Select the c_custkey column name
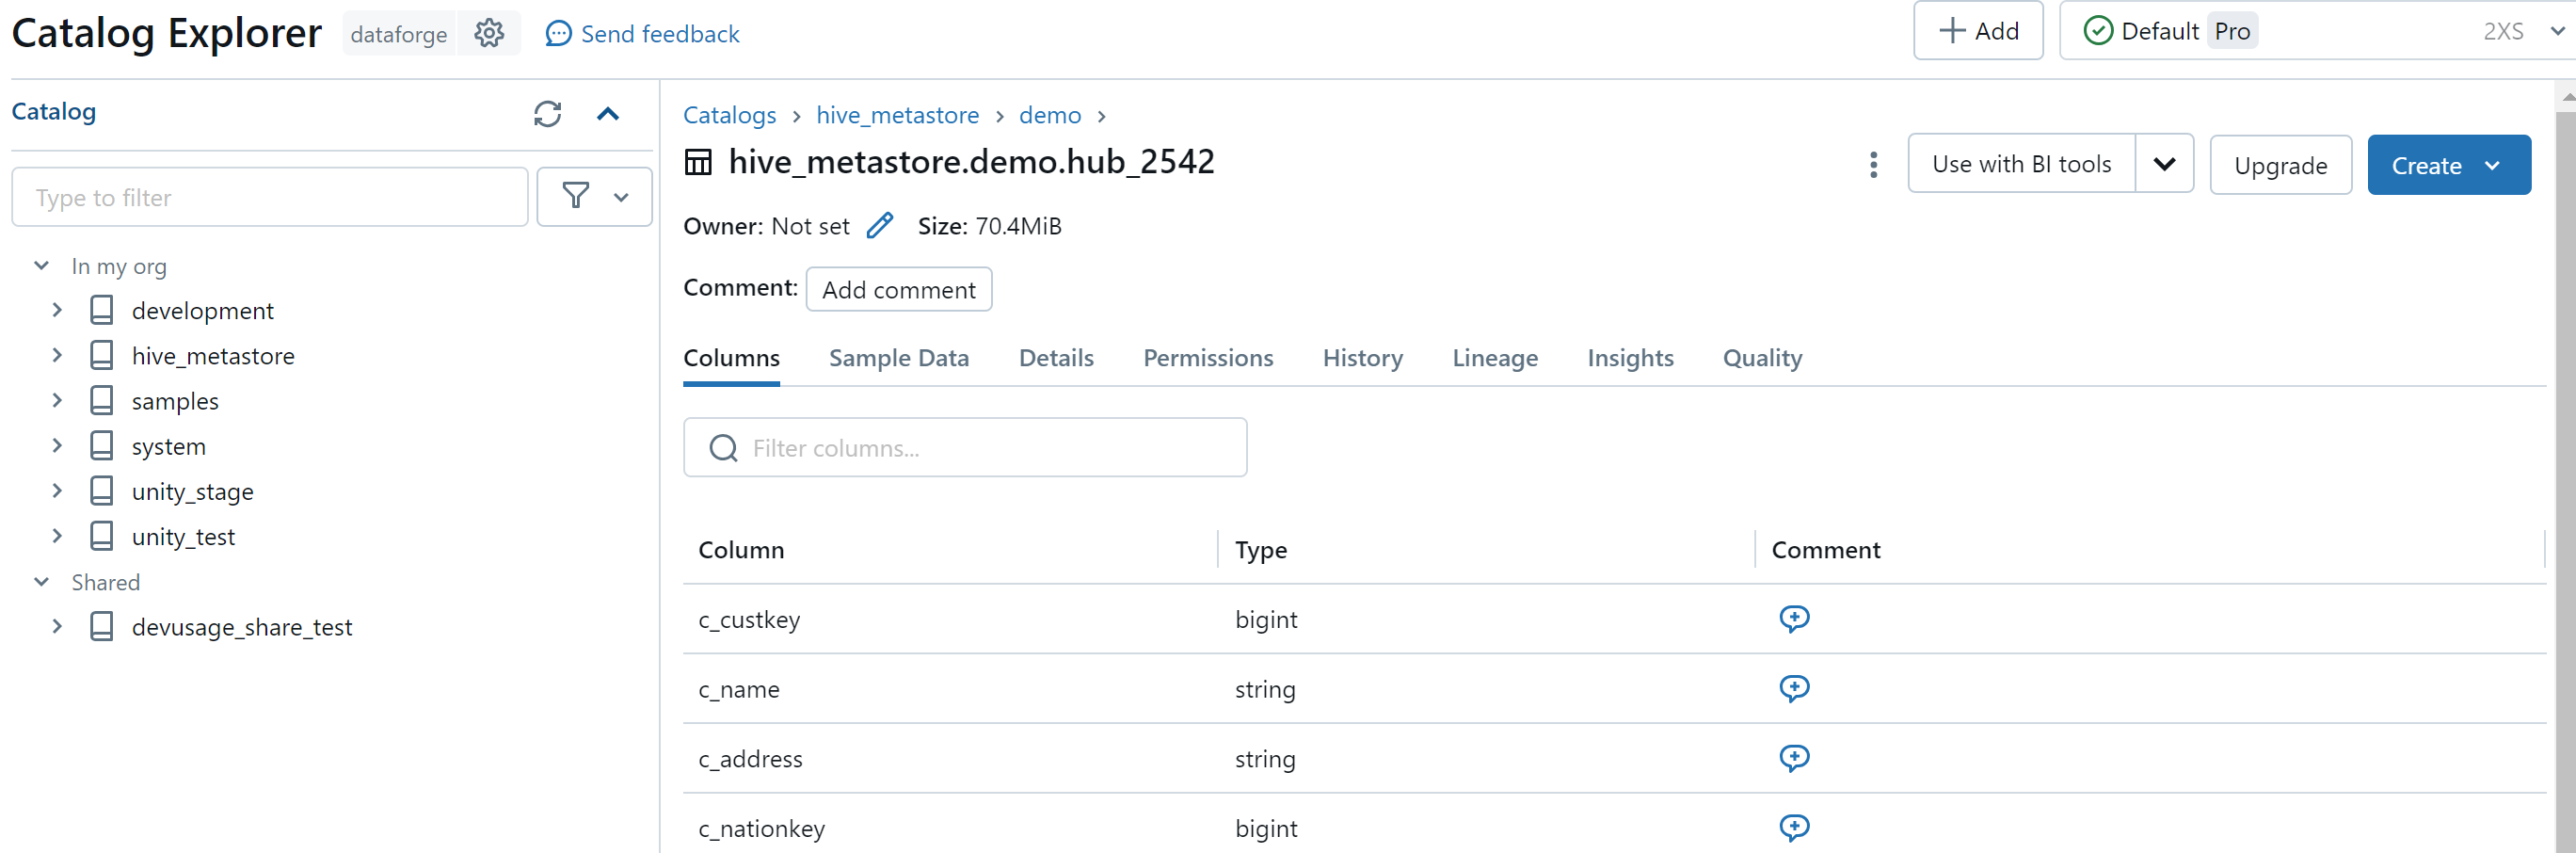This screenshot has height=853, width=2576. (x=749, y=619)
